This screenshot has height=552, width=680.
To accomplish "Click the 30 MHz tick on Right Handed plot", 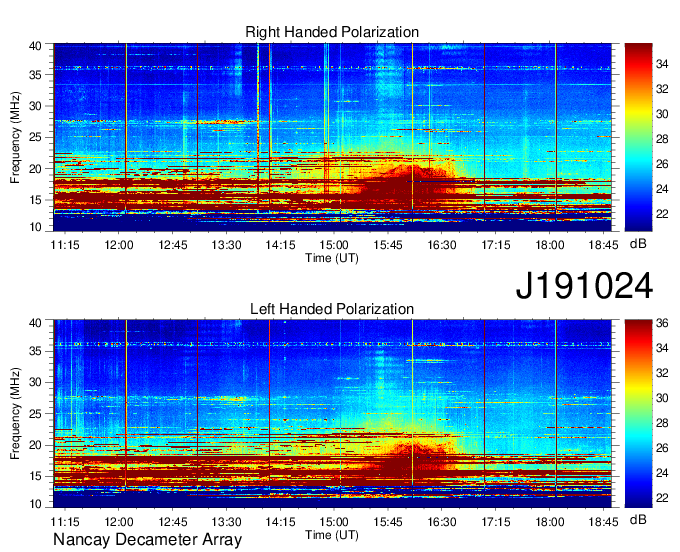I will click(x=35, y=106).
